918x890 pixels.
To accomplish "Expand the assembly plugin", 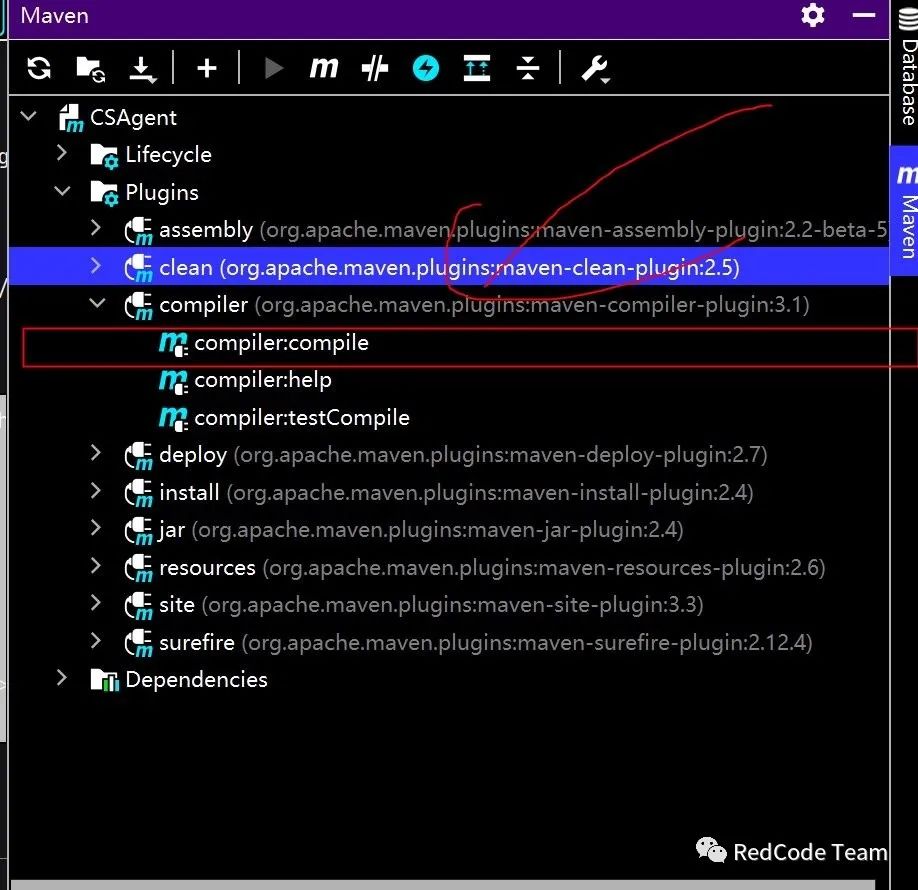I will click(97, 228).
